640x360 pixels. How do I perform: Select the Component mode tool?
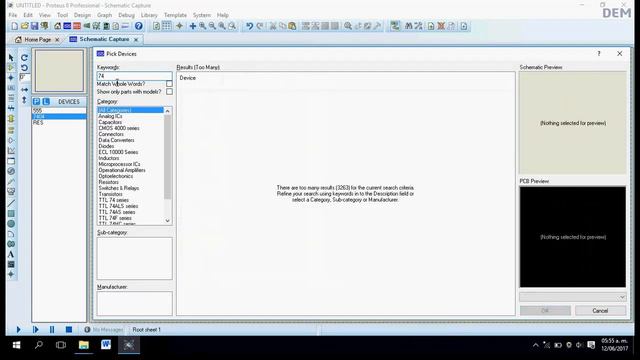11,67
